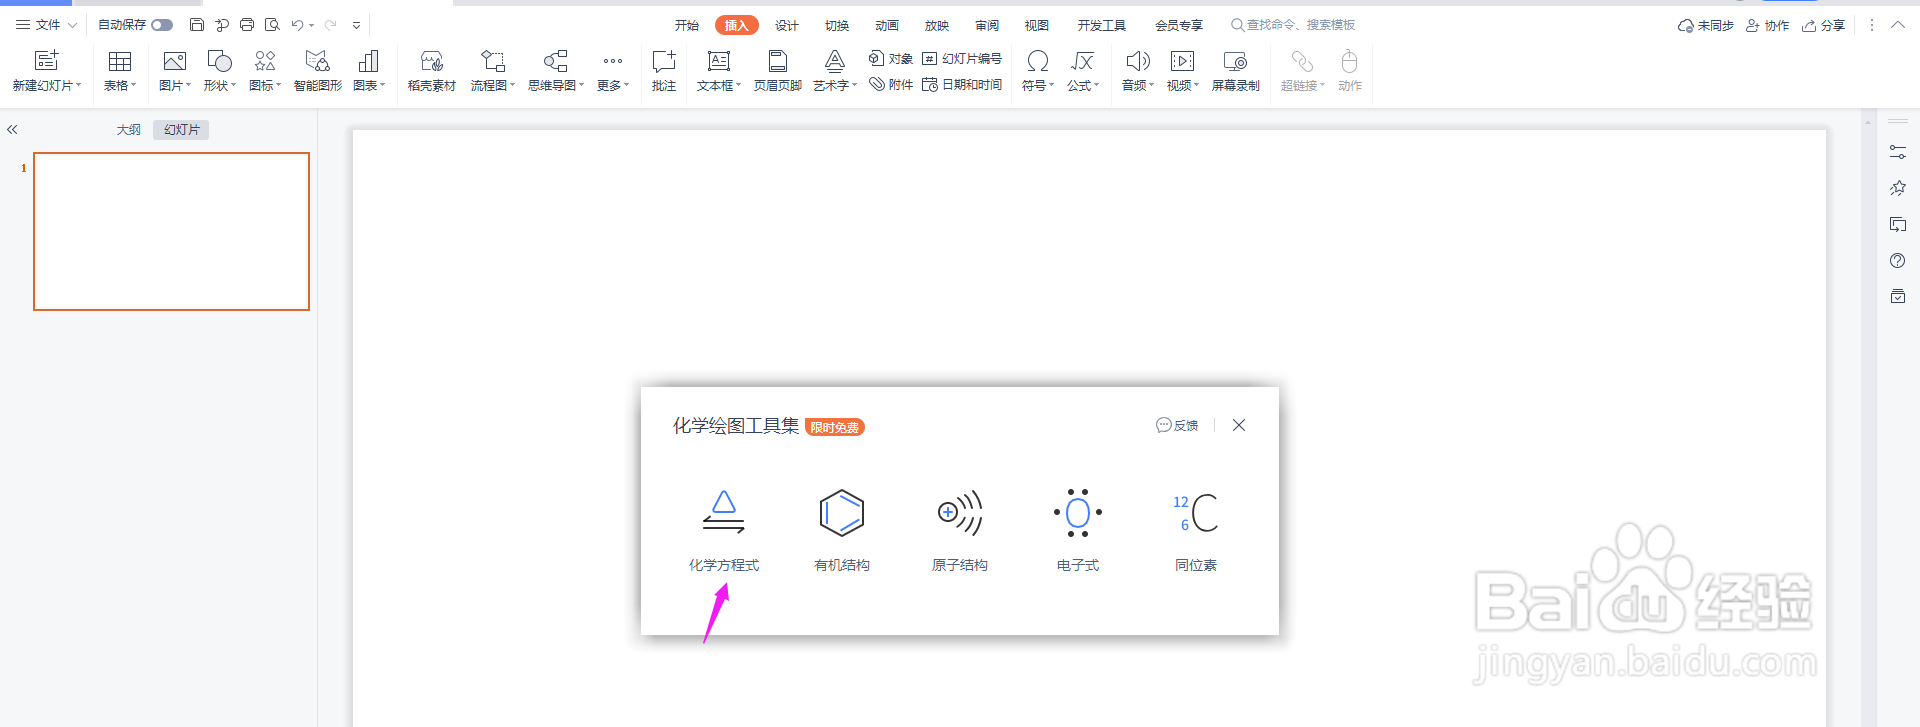The height and width of the screenshot is (727, 1920).
Task: Select slide 1 thumbnail
Action: (171, 231)
